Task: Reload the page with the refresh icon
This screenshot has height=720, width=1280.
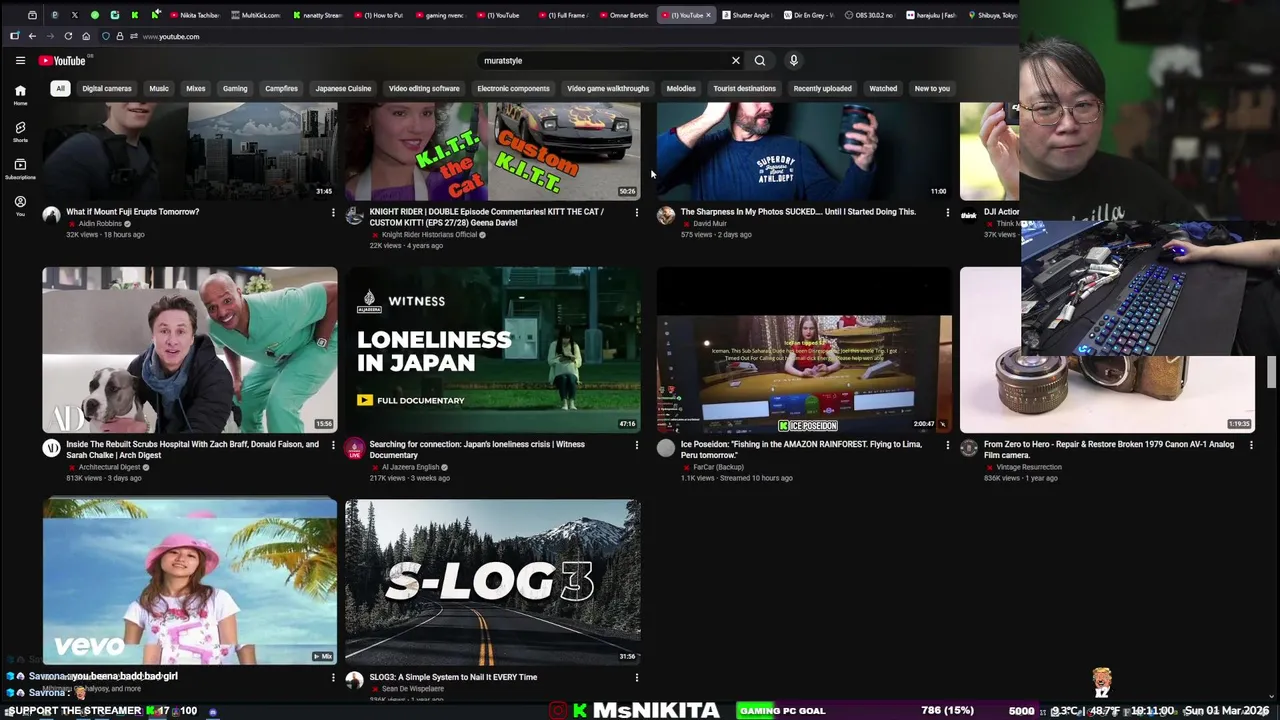Action: (68, 36)
